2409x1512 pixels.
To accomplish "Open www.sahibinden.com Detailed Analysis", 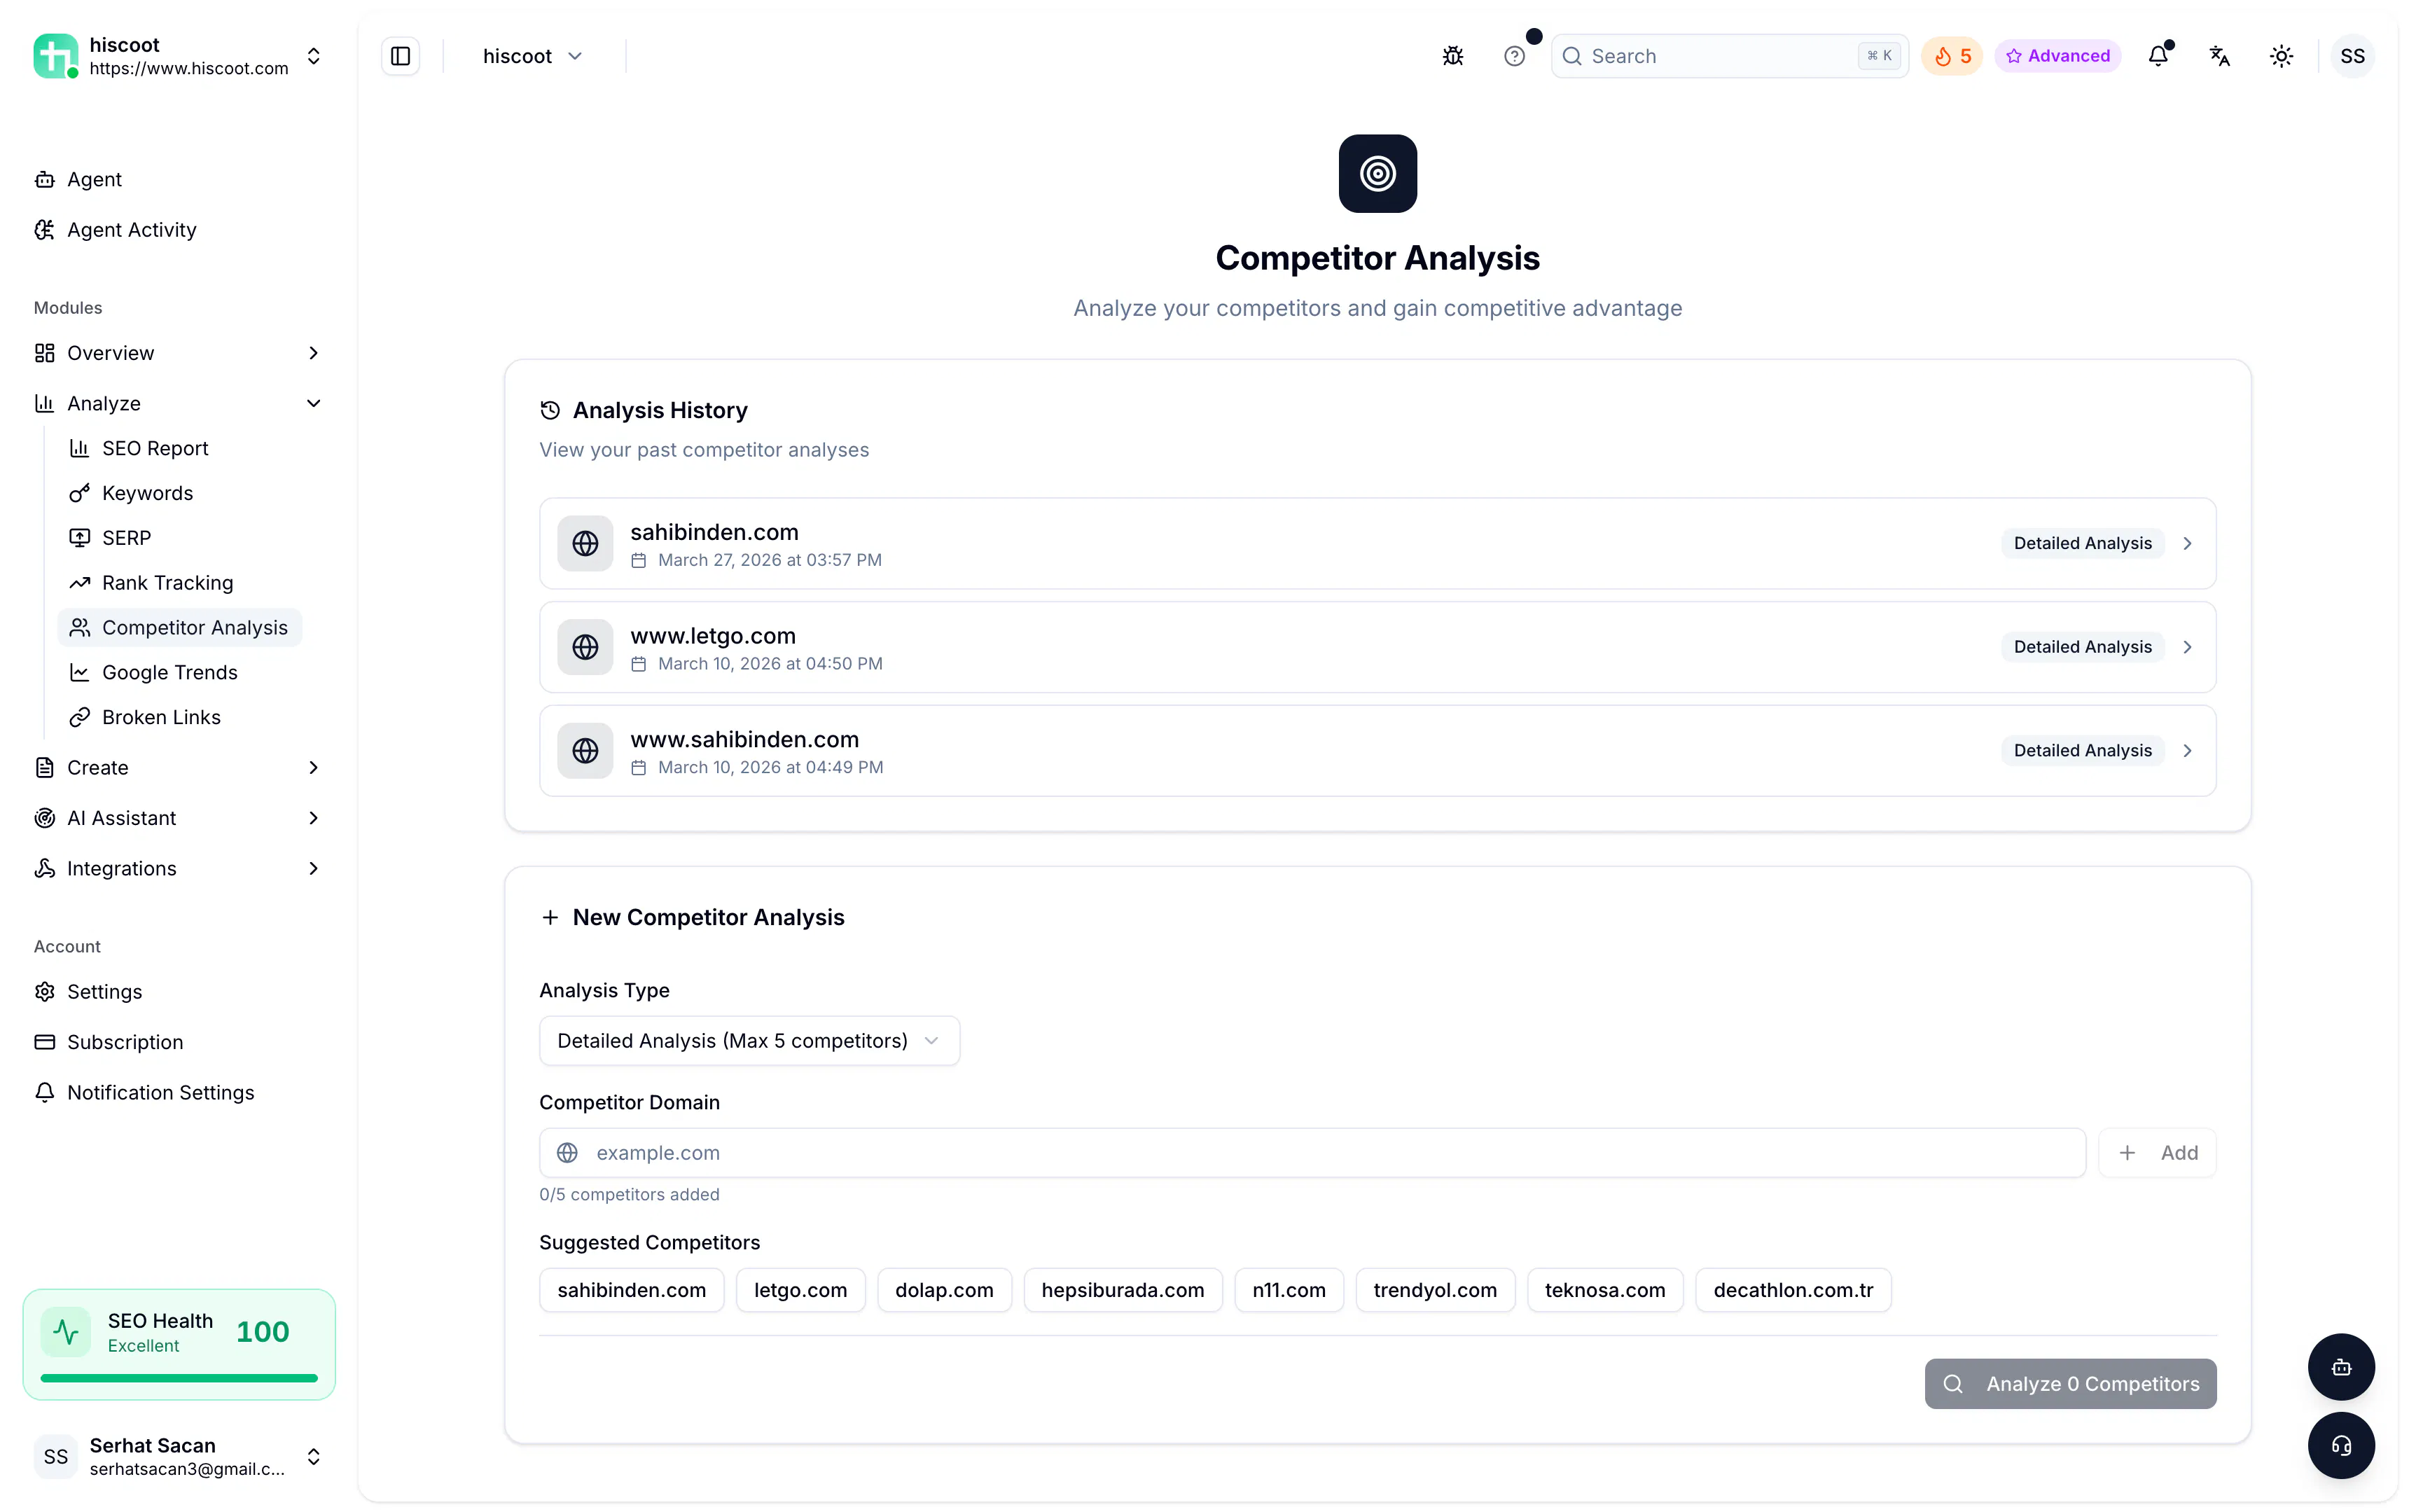I will tap(2082, 750).
